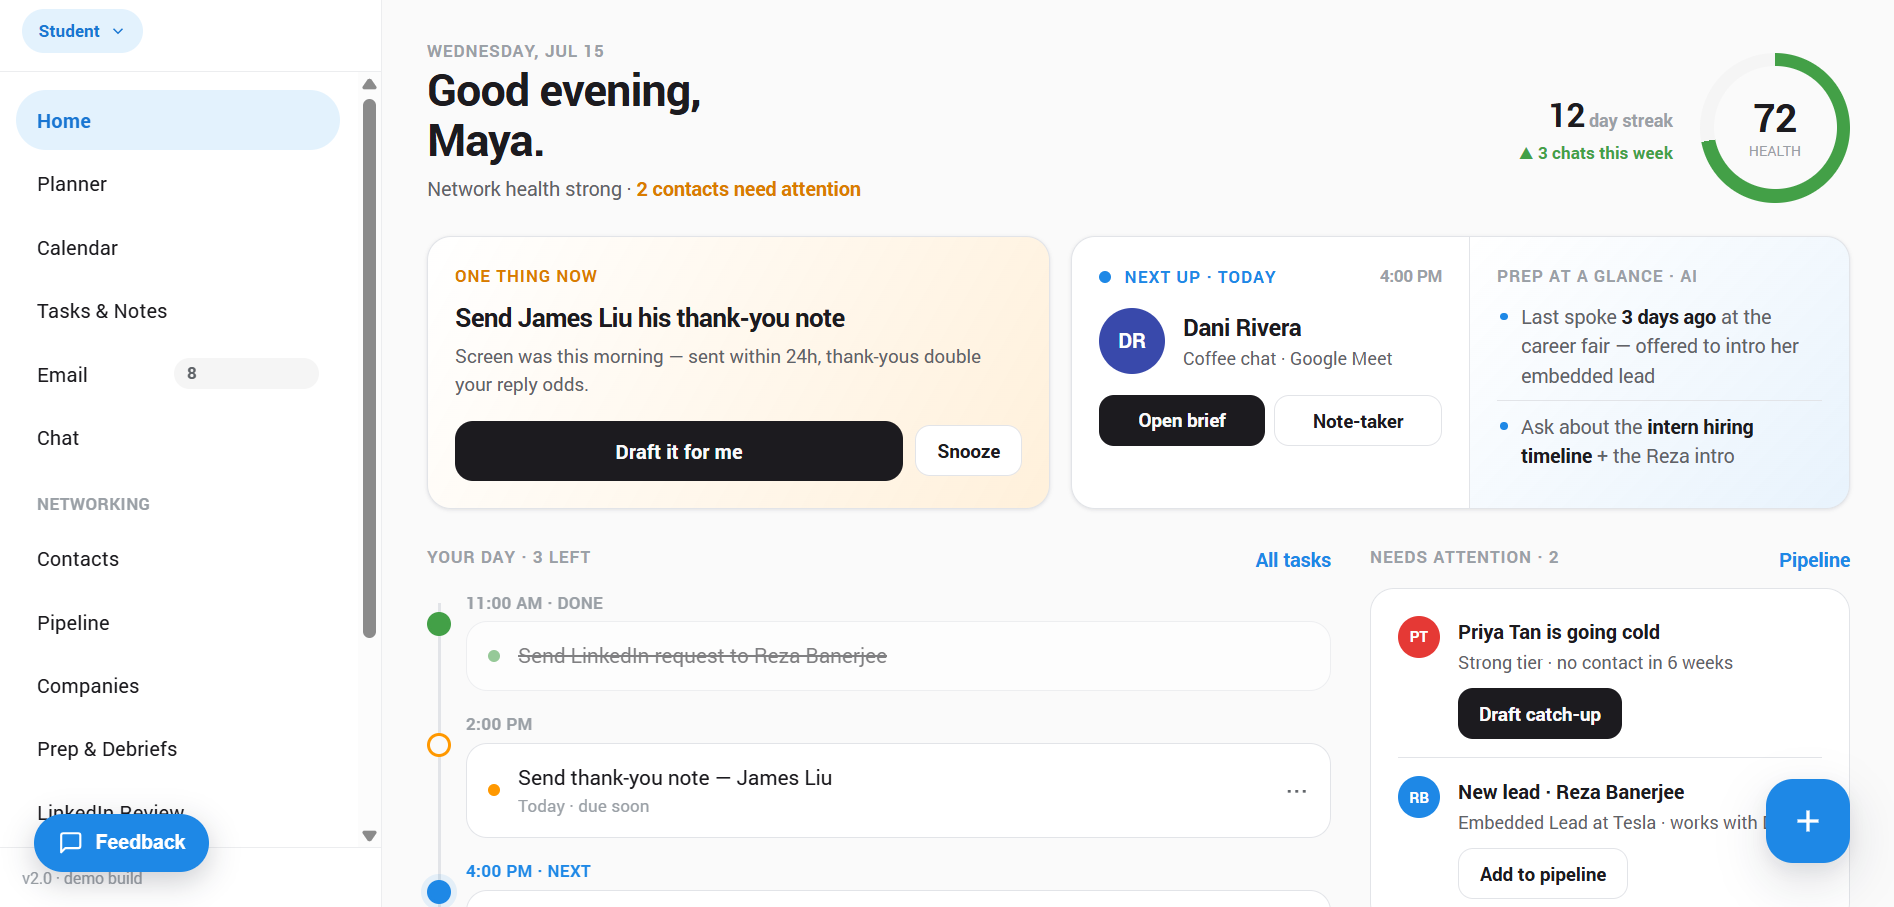This screenshot has width=1894, height=907.
Task: Click sidebar scroll down arrow
Action: click(369, 836)
